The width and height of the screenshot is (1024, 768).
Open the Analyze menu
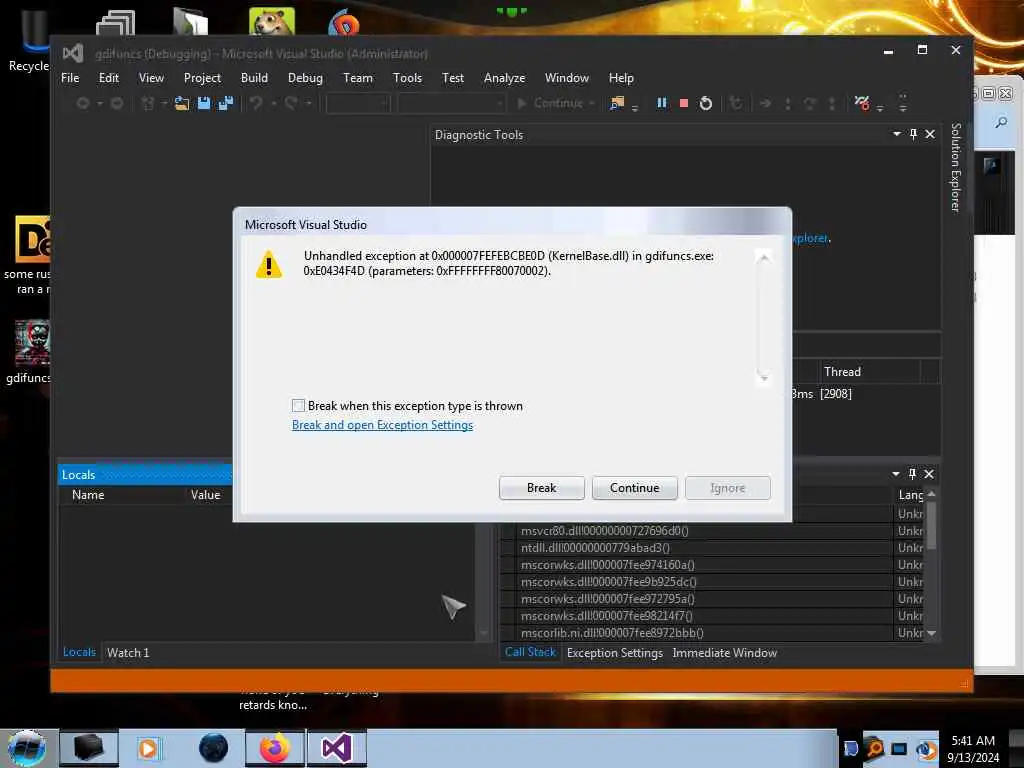(504, 78)
